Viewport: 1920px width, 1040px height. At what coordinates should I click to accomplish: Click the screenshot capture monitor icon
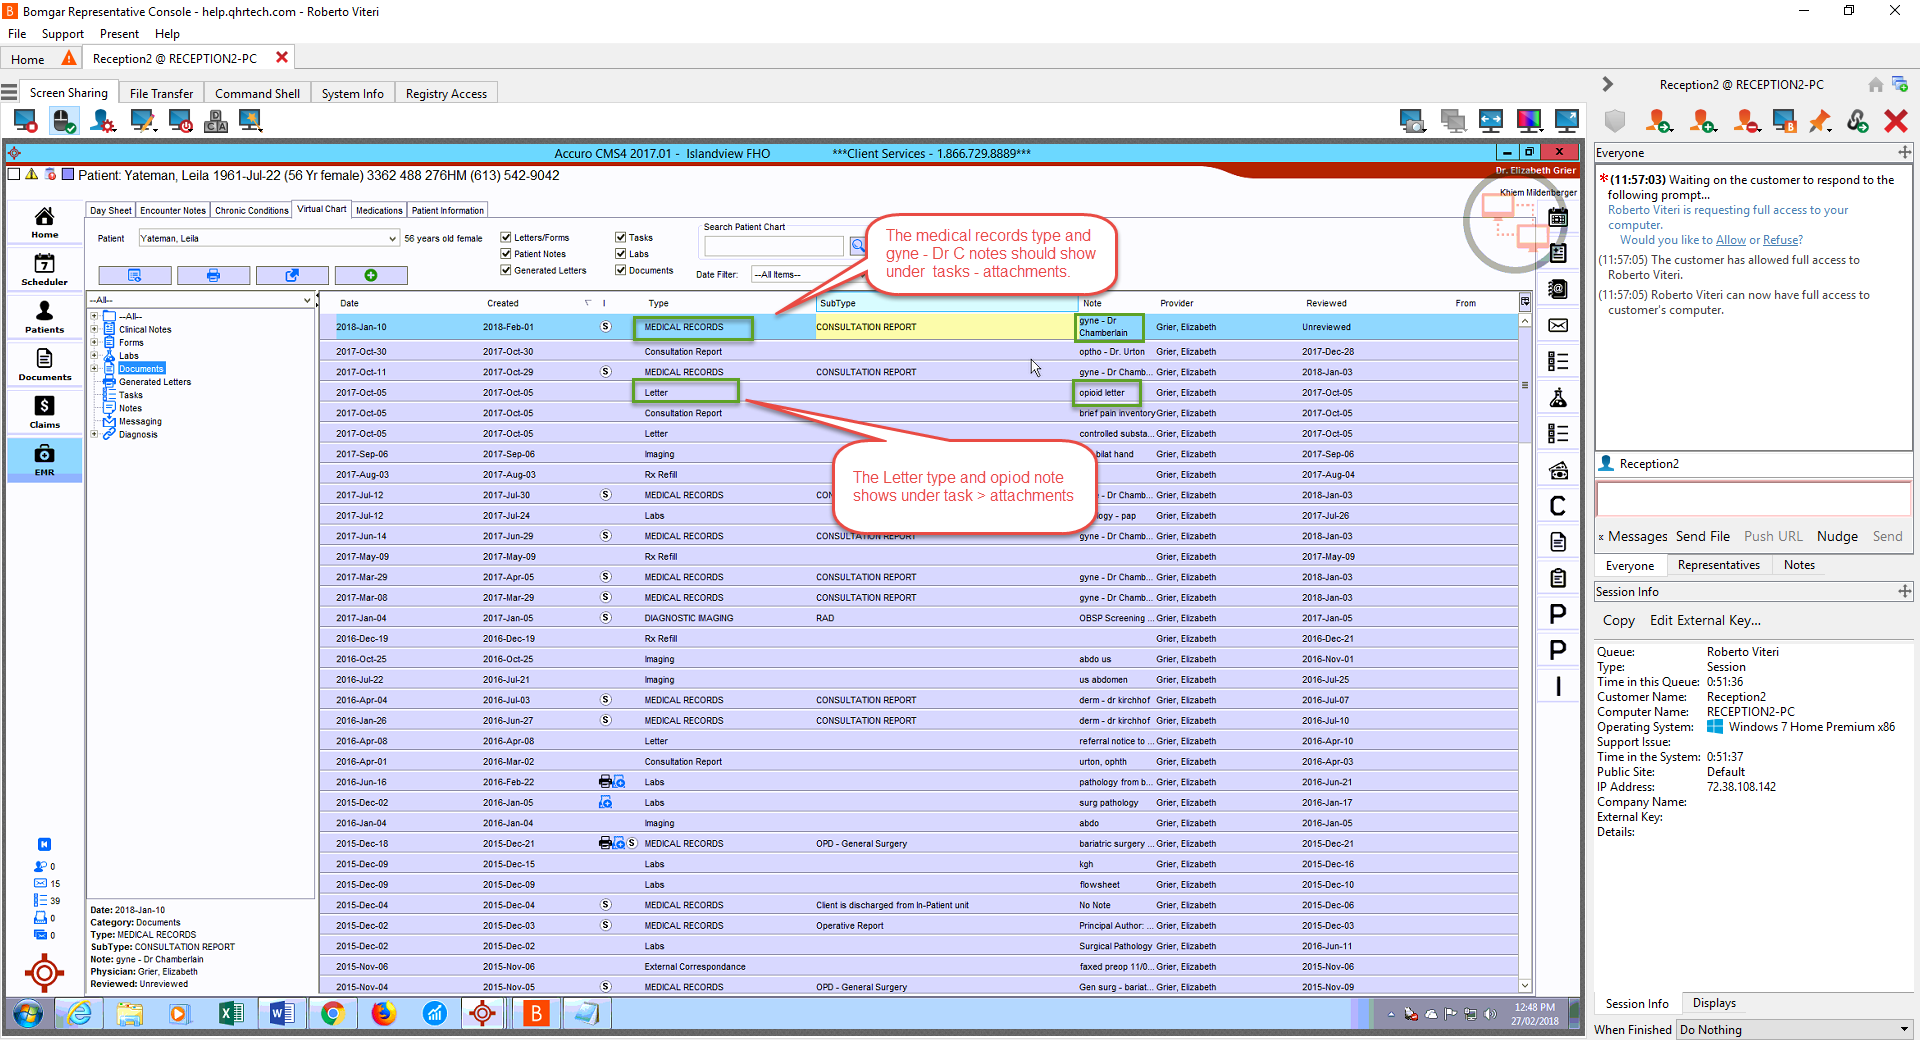[x=1412, y=122]
